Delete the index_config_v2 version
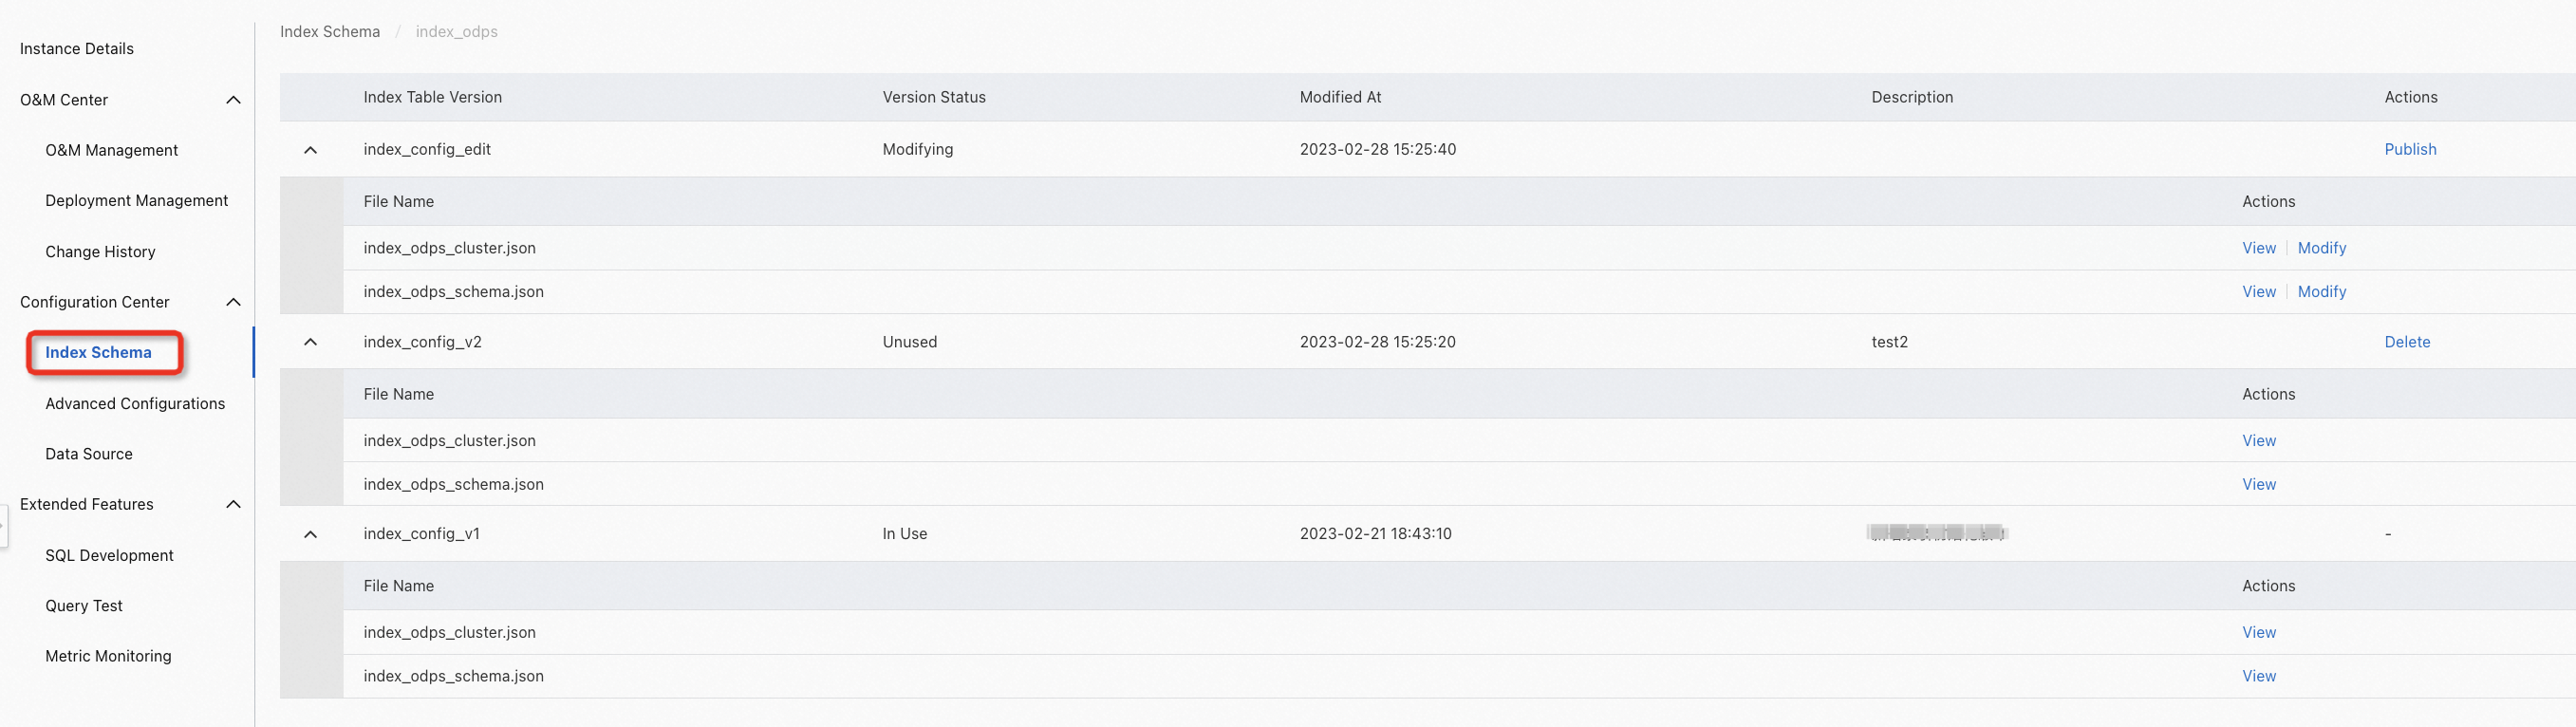 coord(2407,342)
